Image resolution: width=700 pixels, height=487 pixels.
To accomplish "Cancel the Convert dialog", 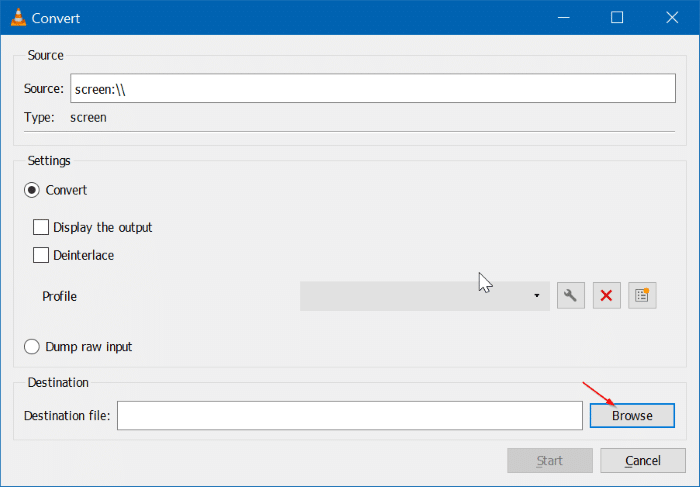I will coord(642,461).
